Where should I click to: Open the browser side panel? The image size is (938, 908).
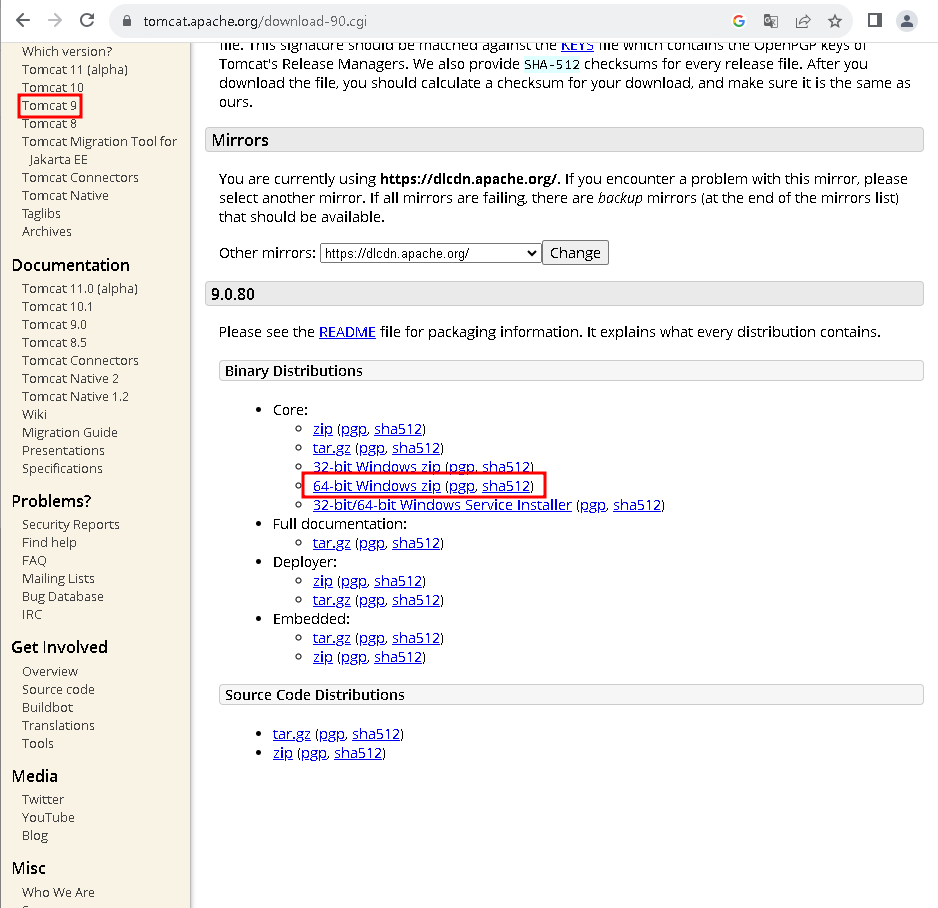click(875, 21)
